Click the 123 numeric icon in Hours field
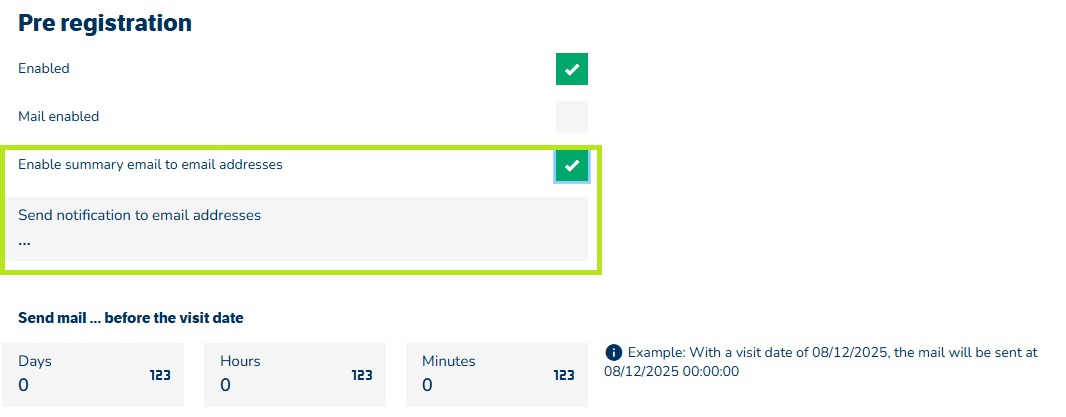The image size is (1066, 417). tap(362, 375)
